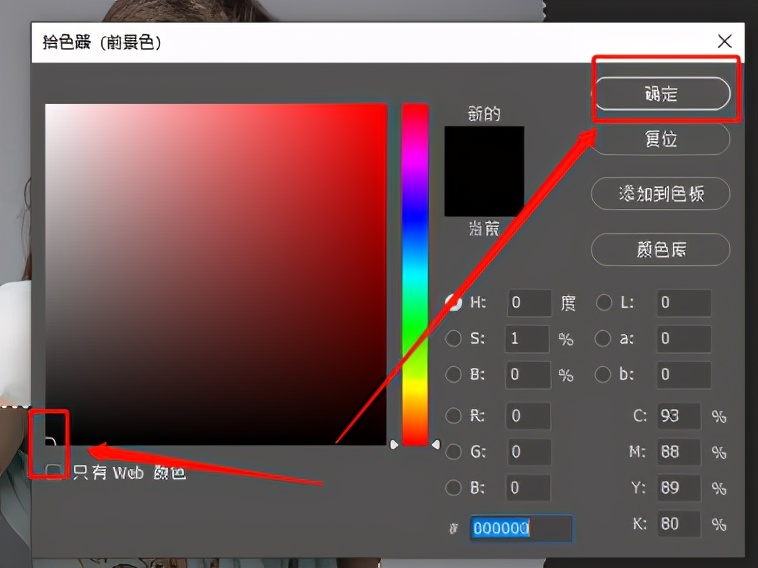Viewport: 758px width, 568px height.
Task: Select the S saturation radio button
Action: click(453, 338)
